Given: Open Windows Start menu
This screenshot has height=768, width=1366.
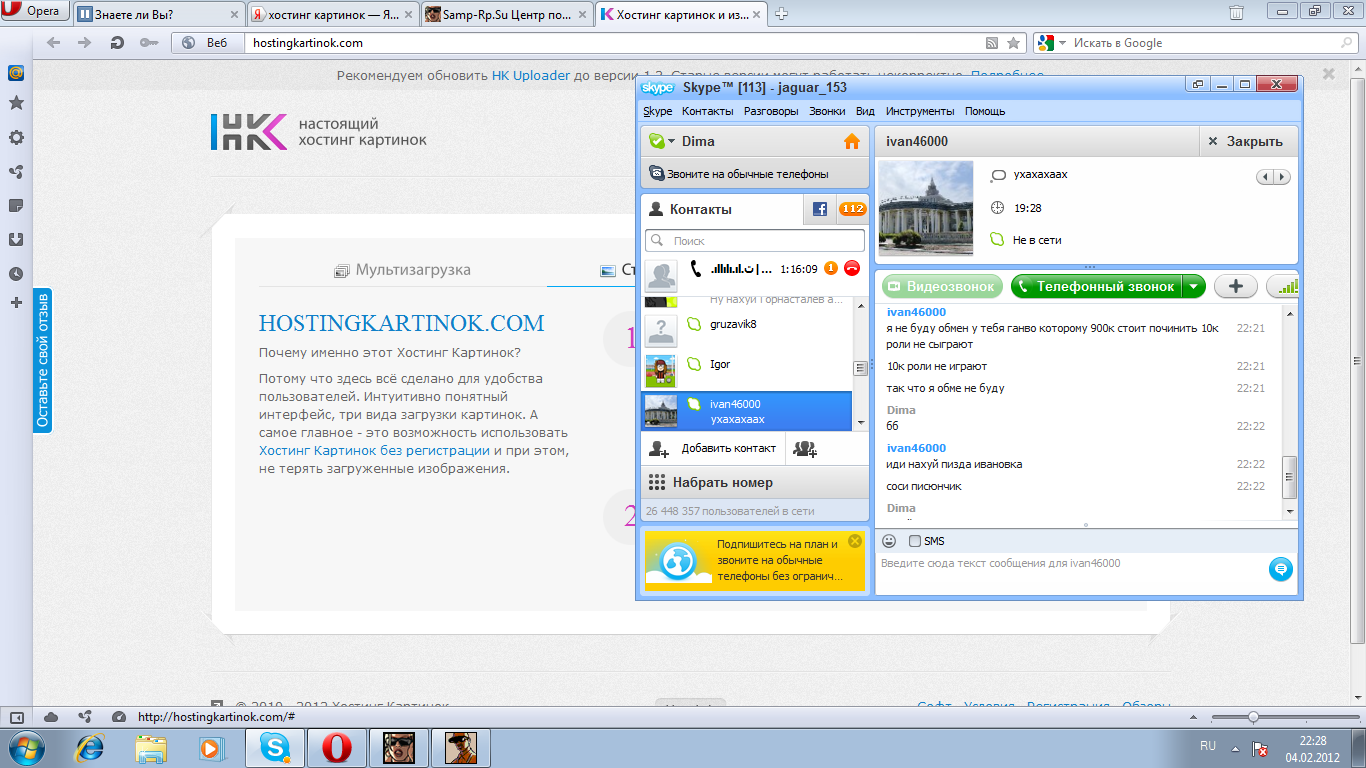Looking at the screenshot, I should click(26, 747).
